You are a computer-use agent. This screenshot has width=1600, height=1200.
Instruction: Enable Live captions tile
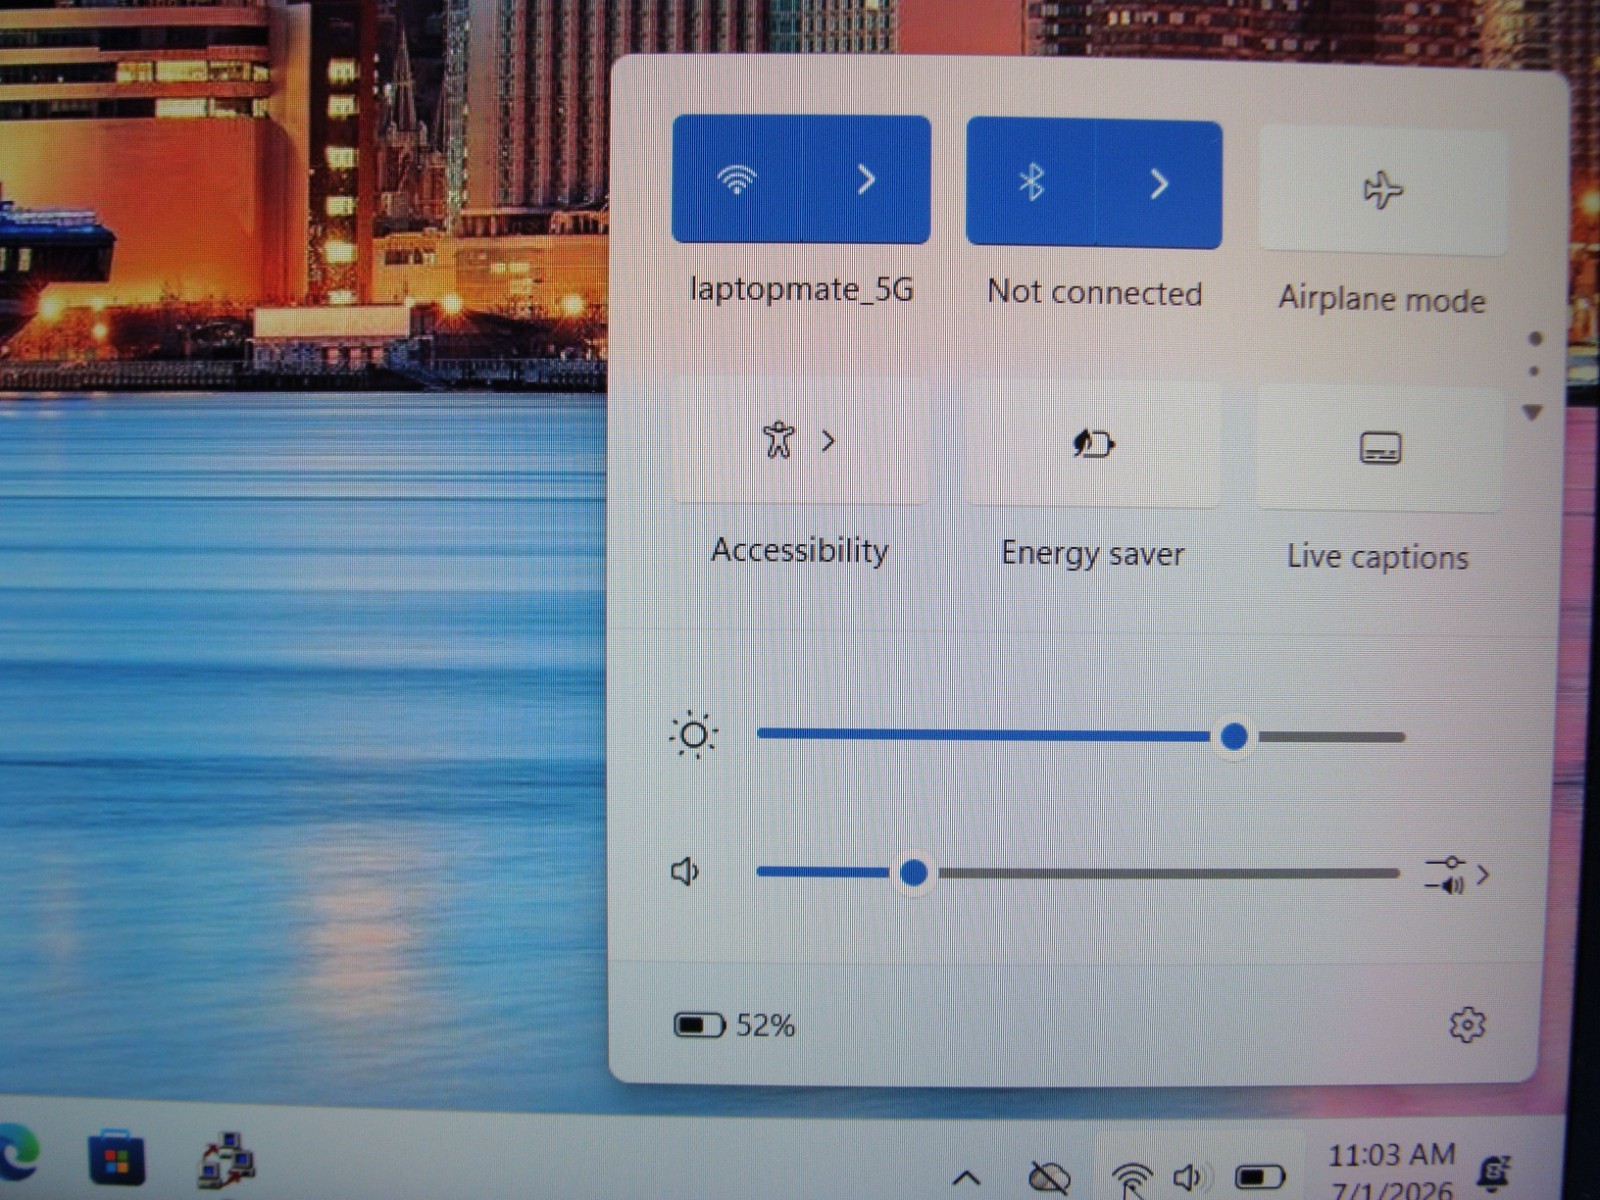click(1380, 448)
